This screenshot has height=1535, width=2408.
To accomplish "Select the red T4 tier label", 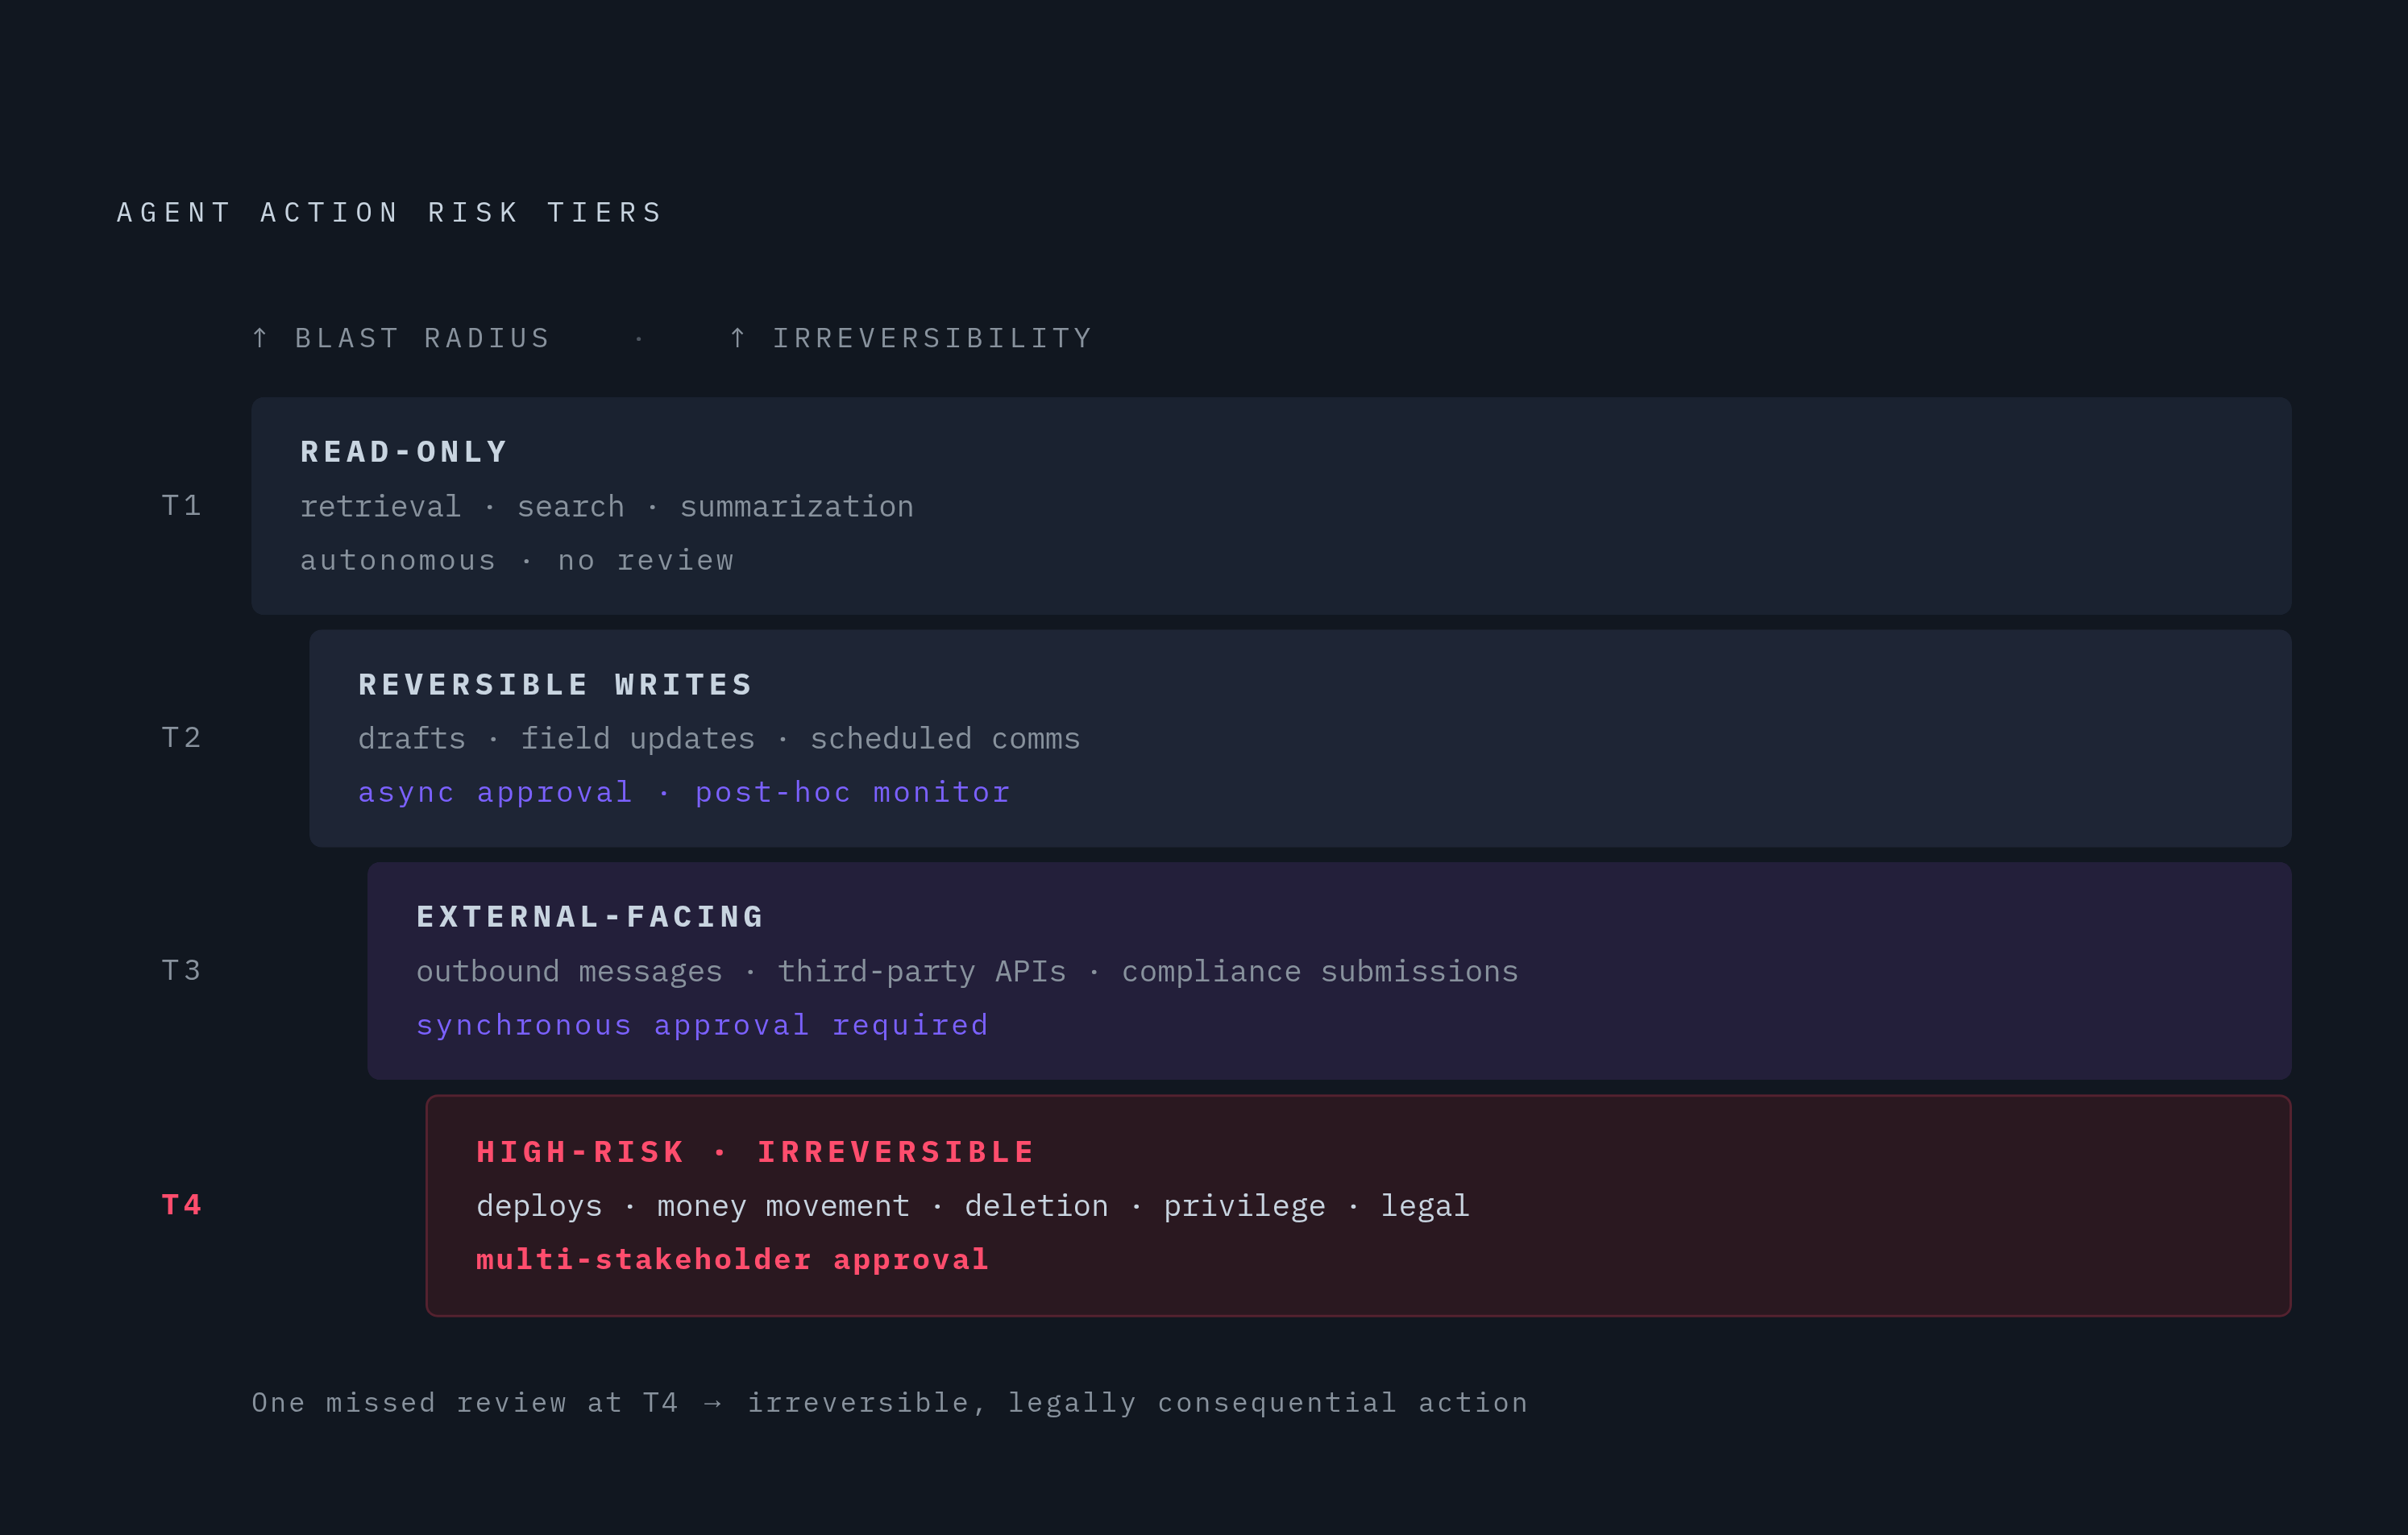I will coord(182,1205).
